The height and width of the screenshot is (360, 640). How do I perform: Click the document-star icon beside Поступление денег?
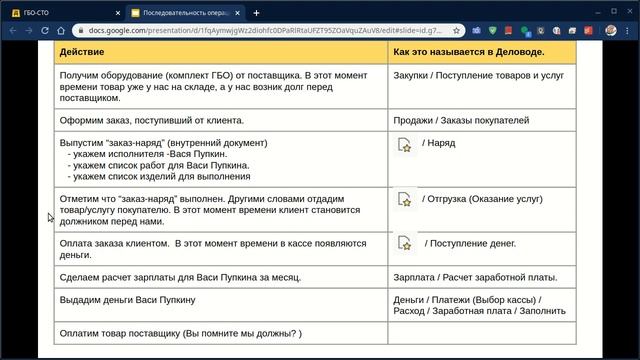coord(404,243)
